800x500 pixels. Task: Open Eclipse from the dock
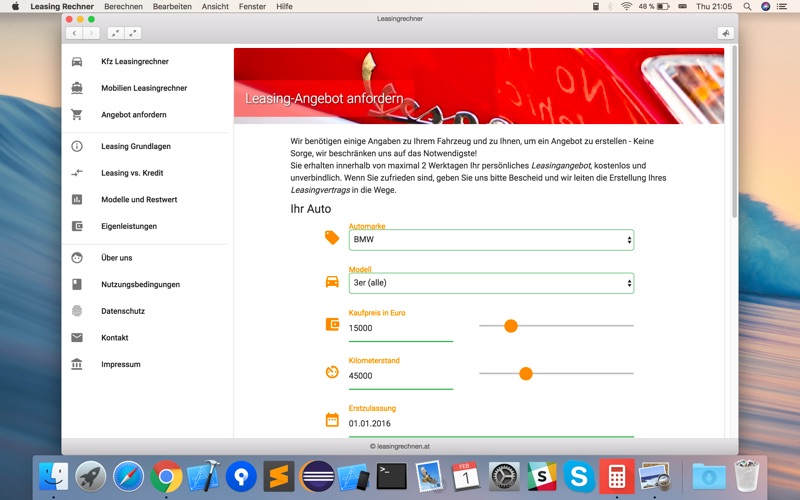316,477
